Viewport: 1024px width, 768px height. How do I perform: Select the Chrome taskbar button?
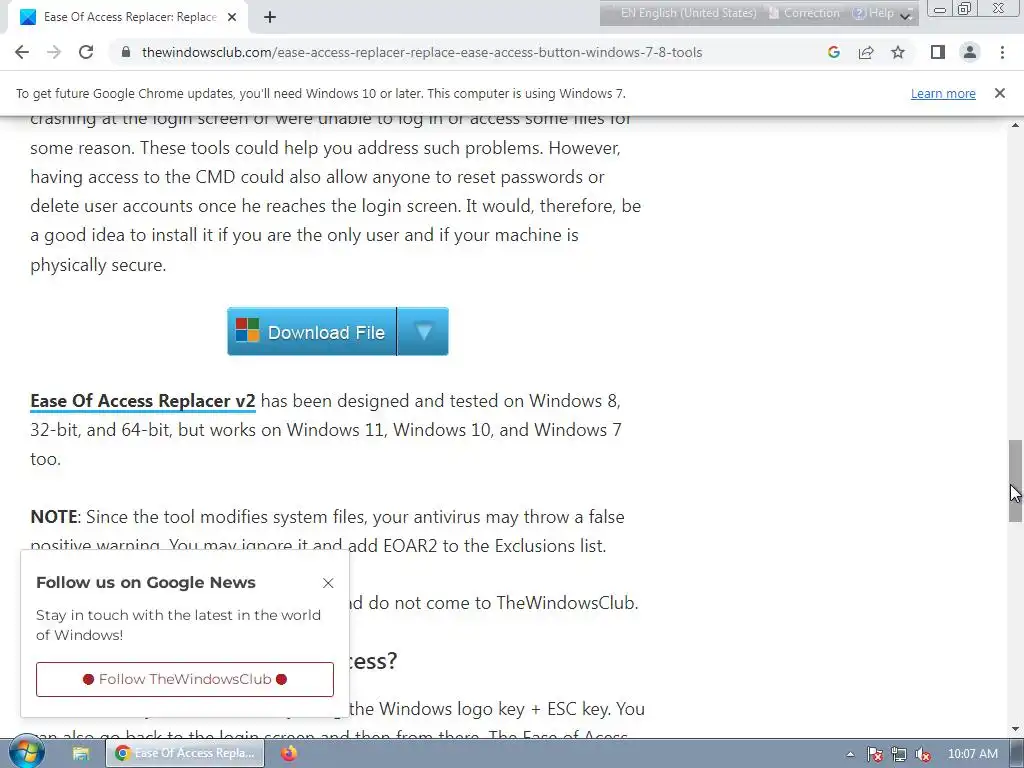185,753
